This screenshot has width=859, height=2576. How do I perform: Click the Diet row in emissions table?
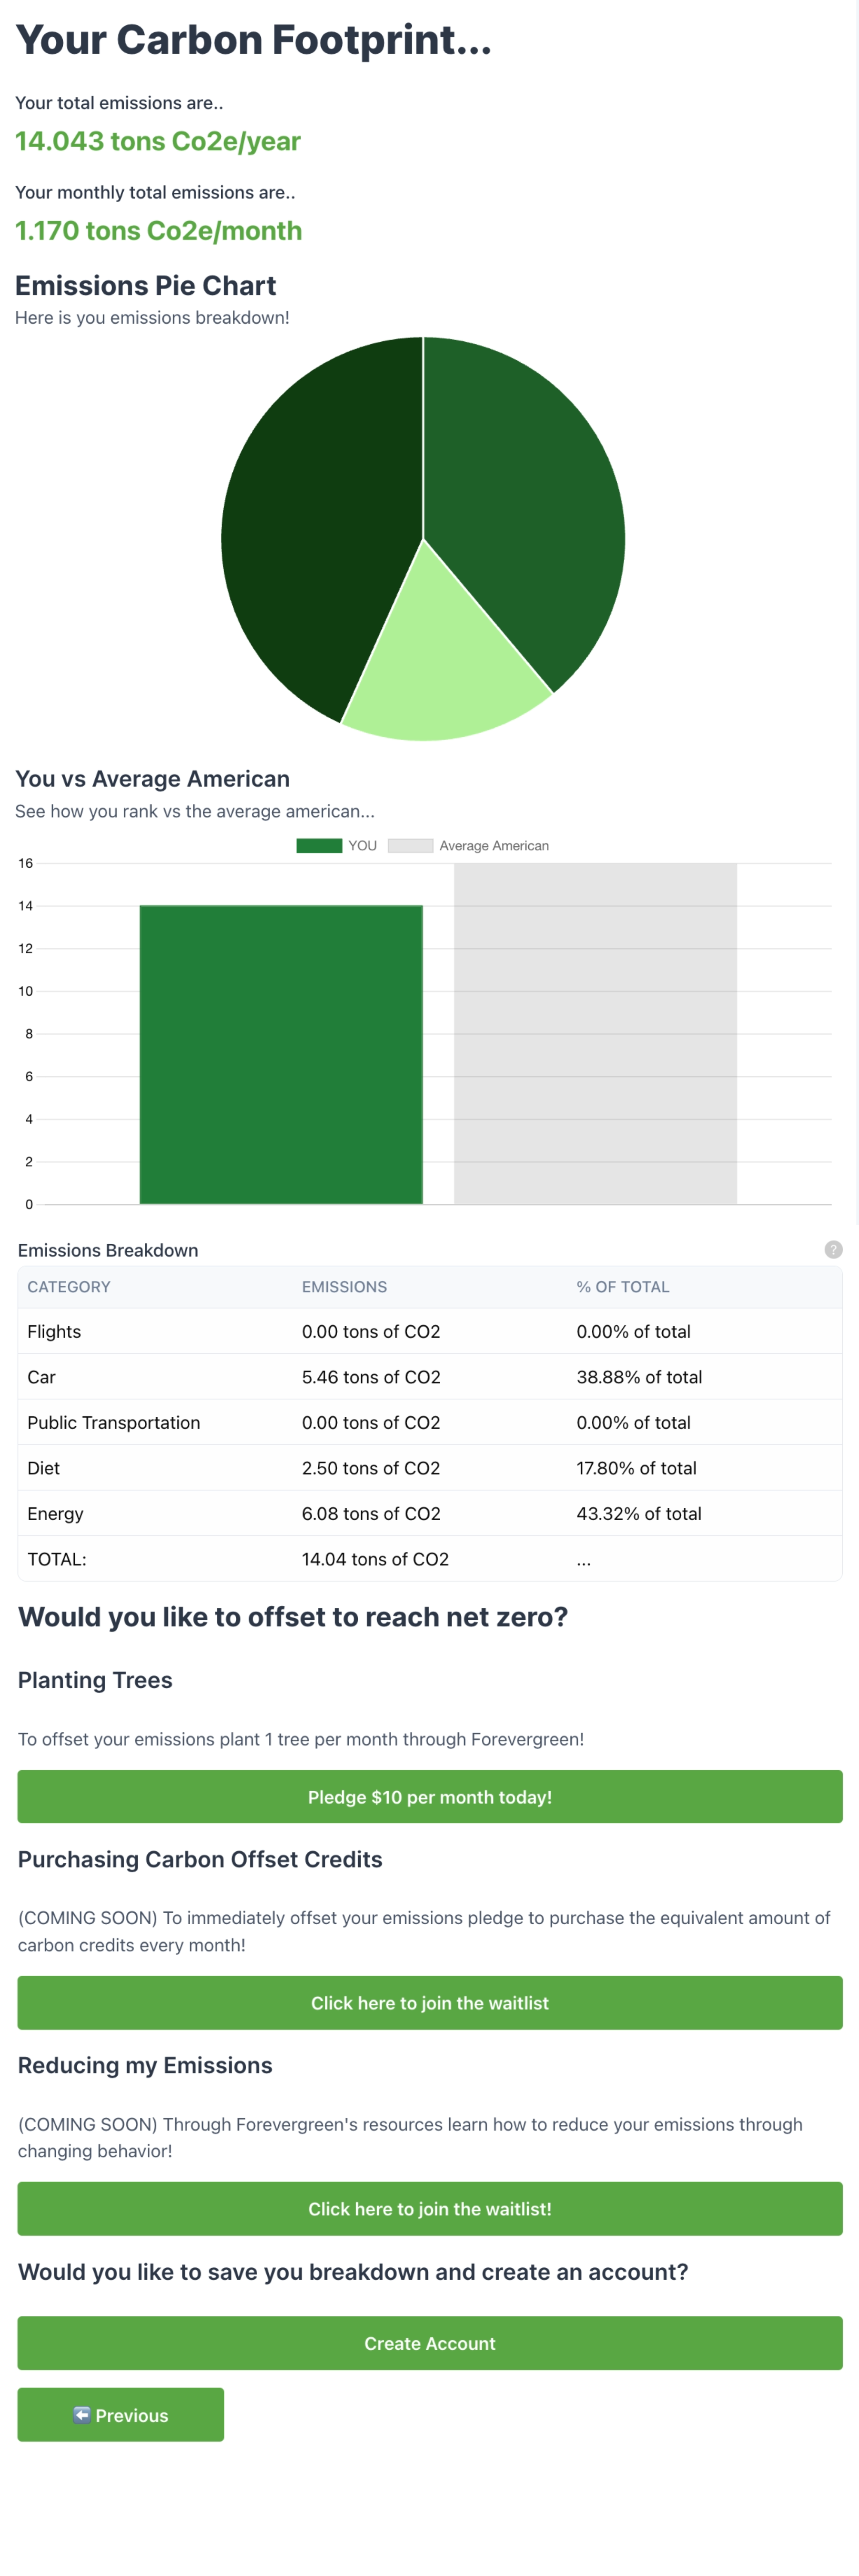[429, 1468]
